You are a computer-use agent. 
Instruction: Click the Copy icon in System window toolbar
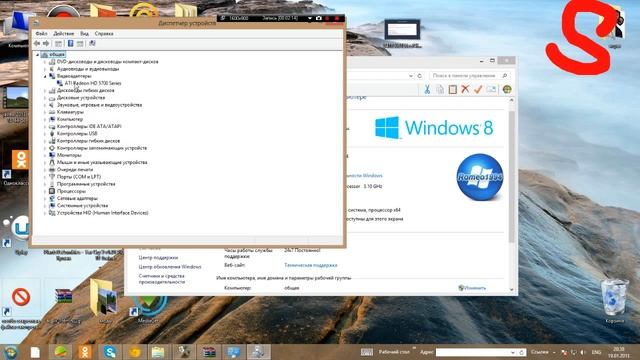click(x=440, y=89)
